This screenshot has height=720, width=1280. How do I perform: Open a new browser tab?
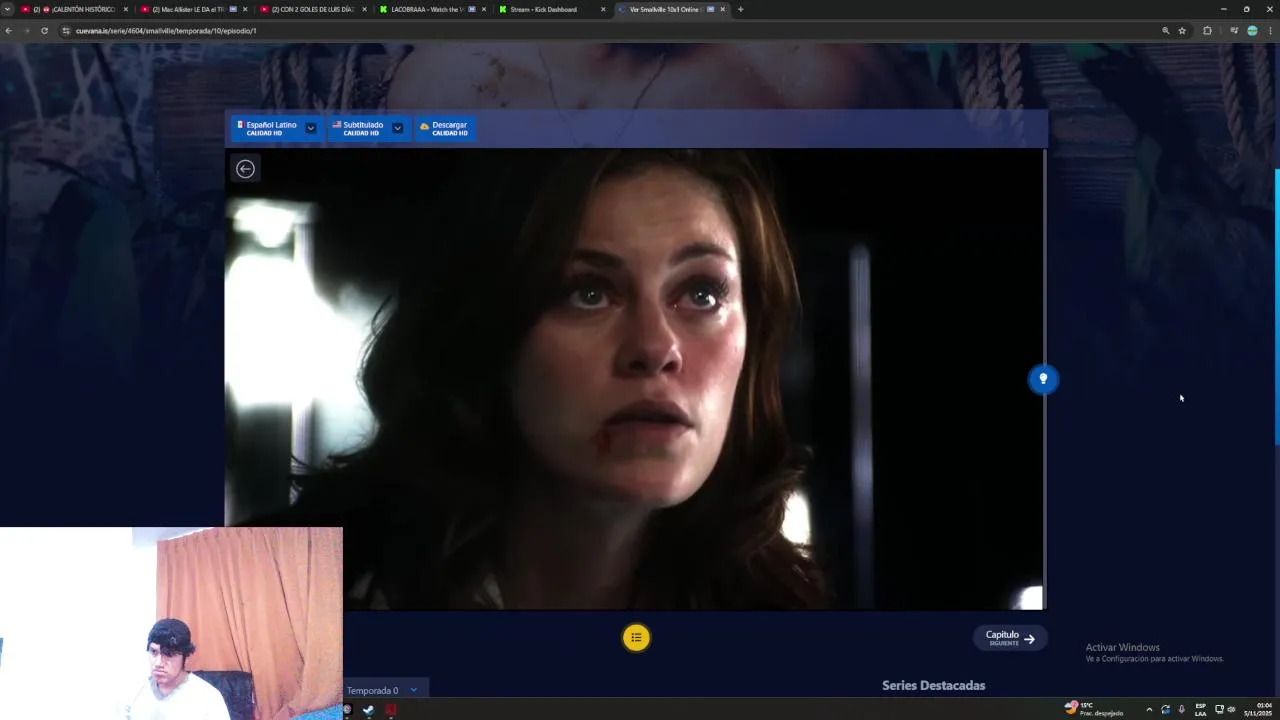click(740, 9)
